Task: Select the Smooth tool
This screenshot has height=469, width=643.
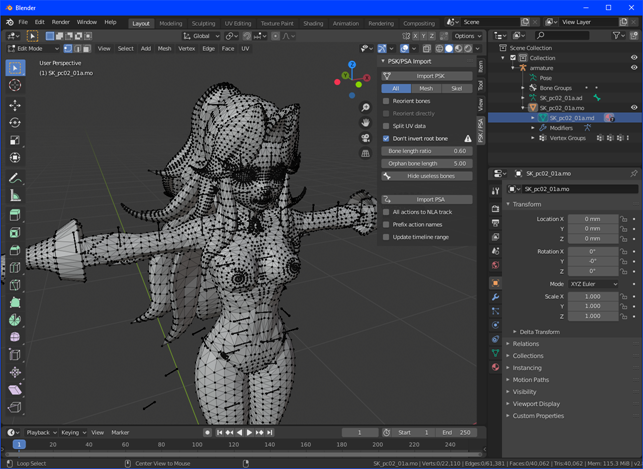Action: point(15,337)
